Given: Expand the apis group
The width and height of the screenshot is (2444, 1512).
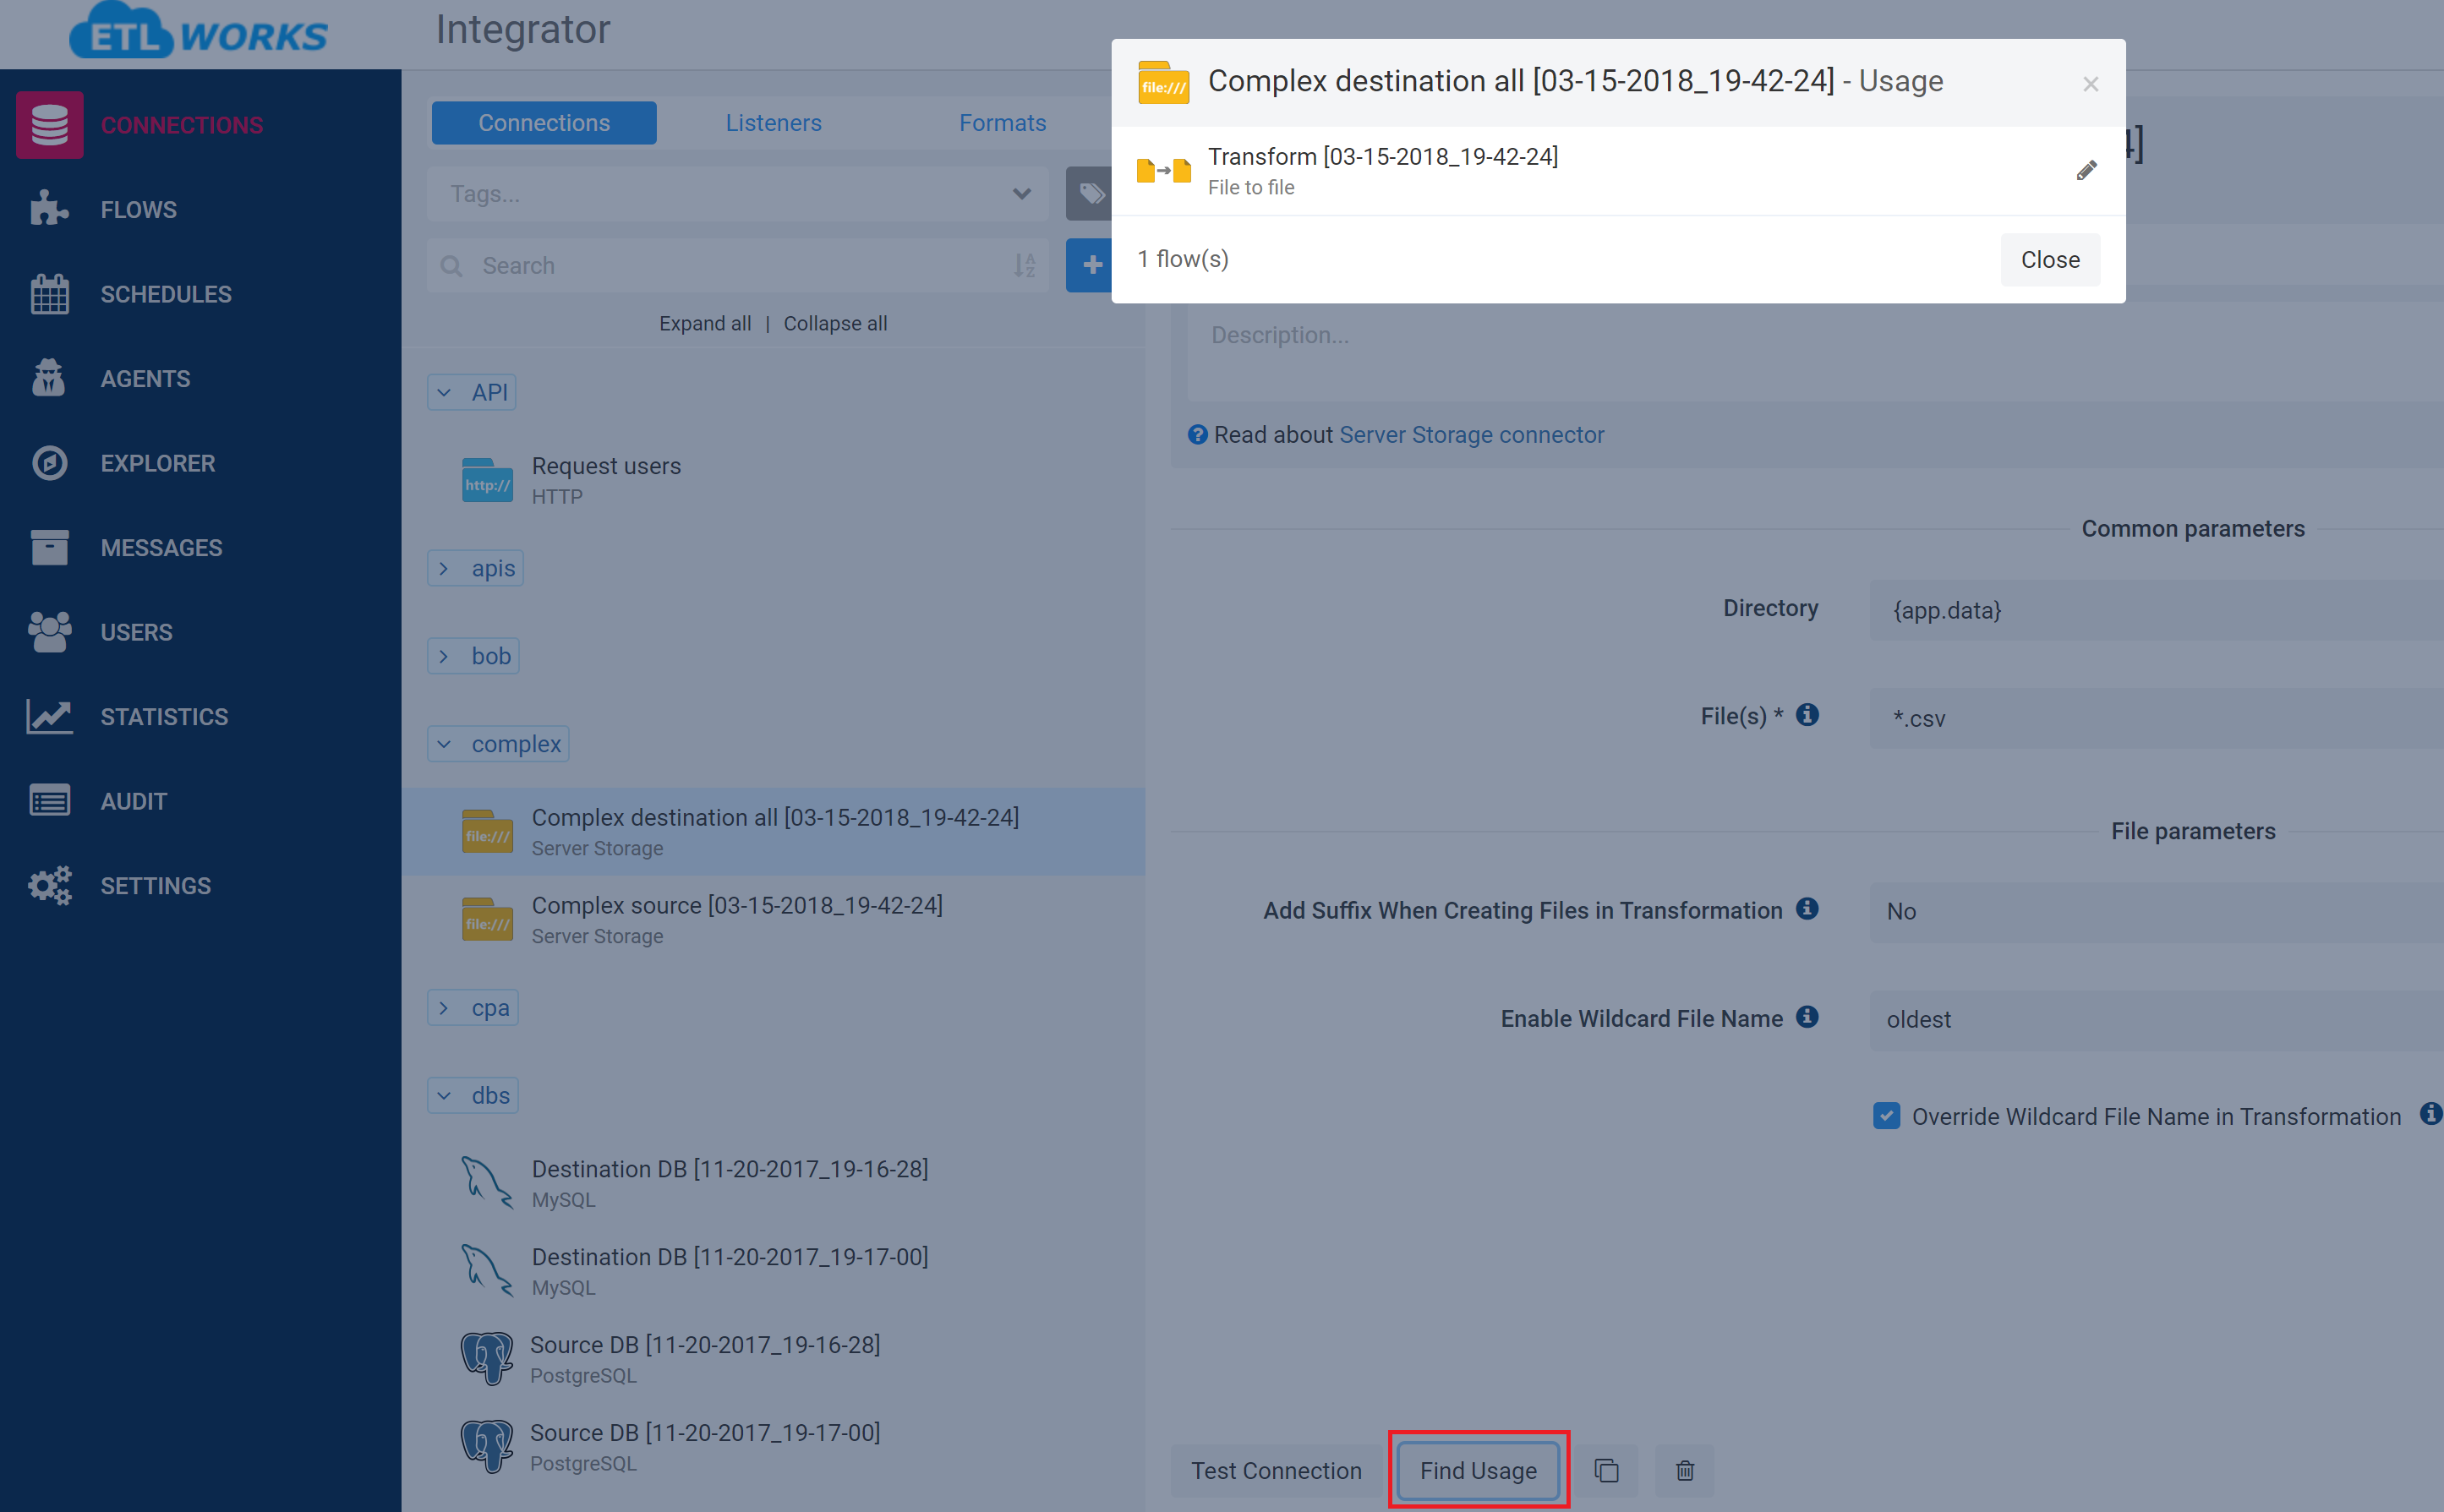Looking at the screenshot, I should click(x=475, y=568).
